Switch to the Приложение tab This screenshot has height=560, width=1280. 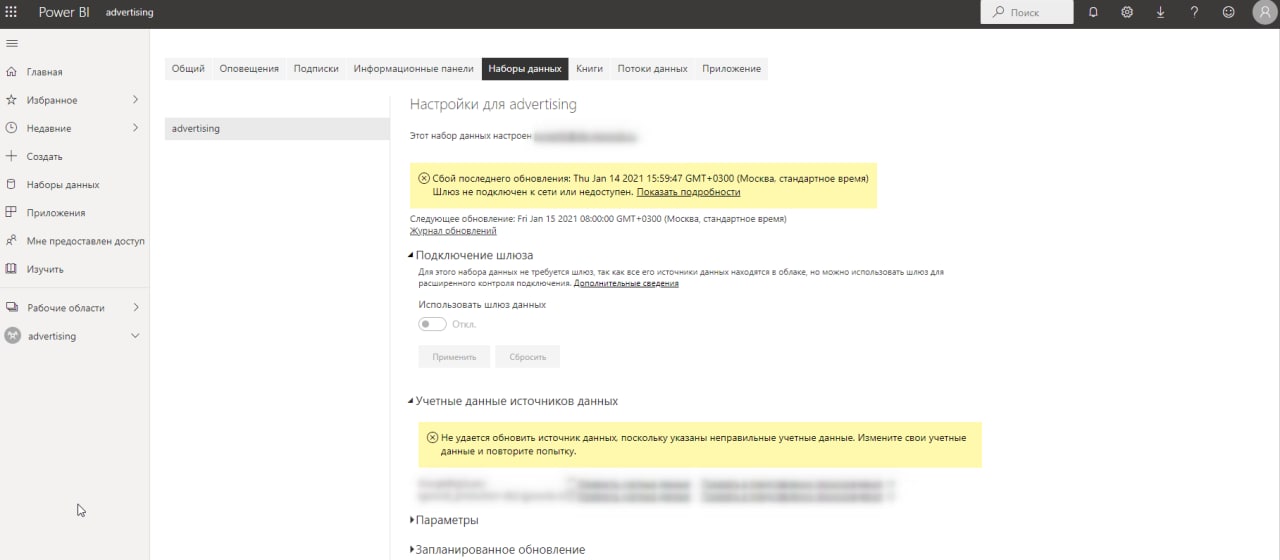(x=731, y=69)
